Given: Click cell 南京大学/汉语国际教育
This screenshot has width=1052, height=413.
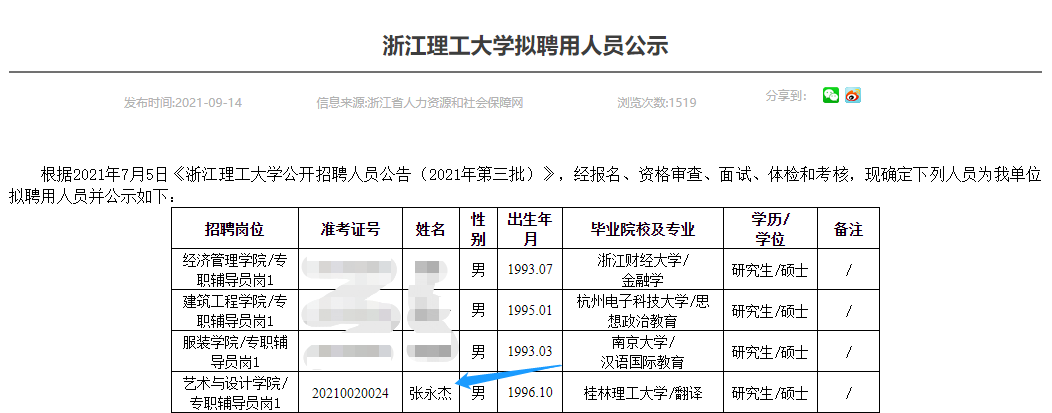Looking at the screenshot, I should click(643, 351).
